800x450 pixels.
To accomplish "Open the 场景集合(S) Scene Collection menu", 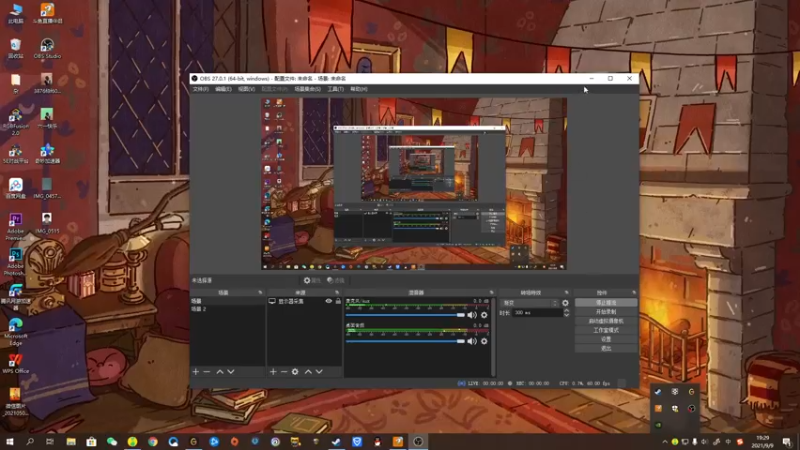I will [x=307, y=89].
